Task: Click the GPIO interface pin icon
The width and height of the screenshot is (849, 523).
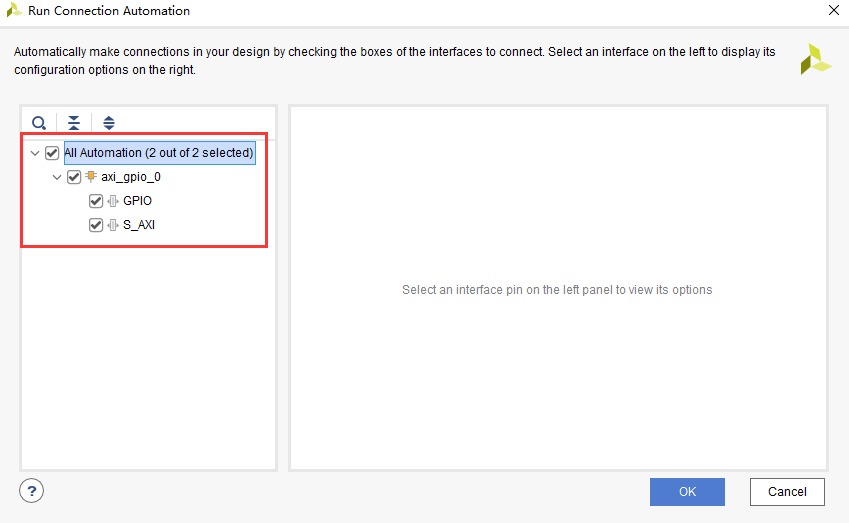Action: [x=113, y=201]
